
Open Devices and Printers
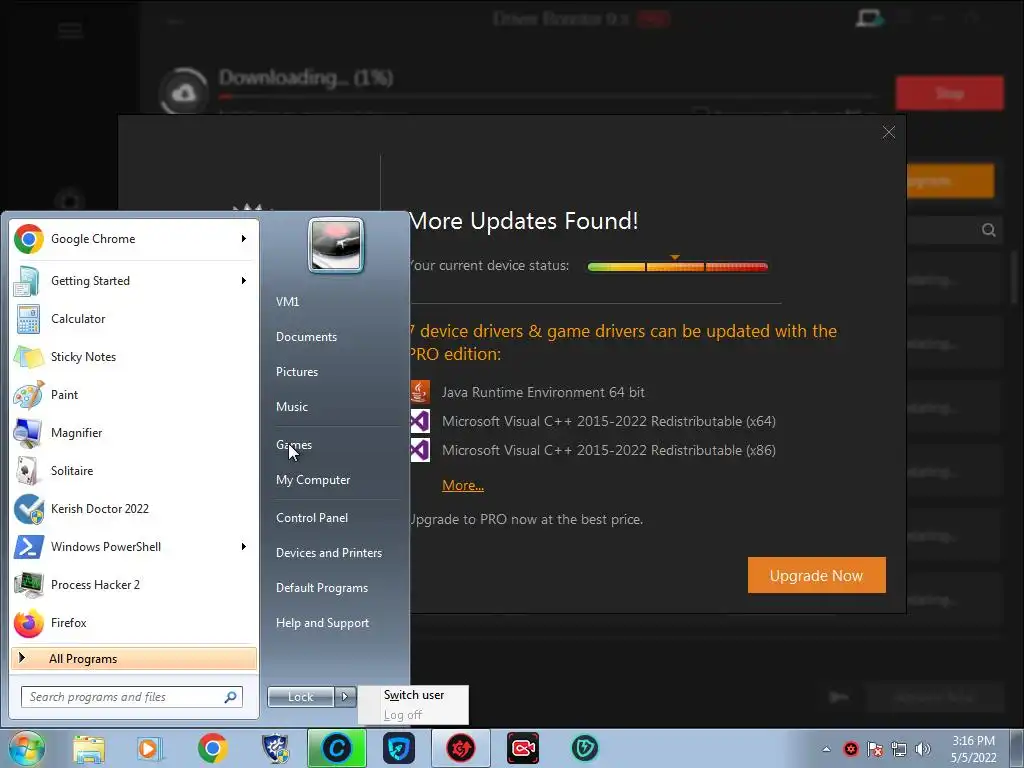[328, 553]
